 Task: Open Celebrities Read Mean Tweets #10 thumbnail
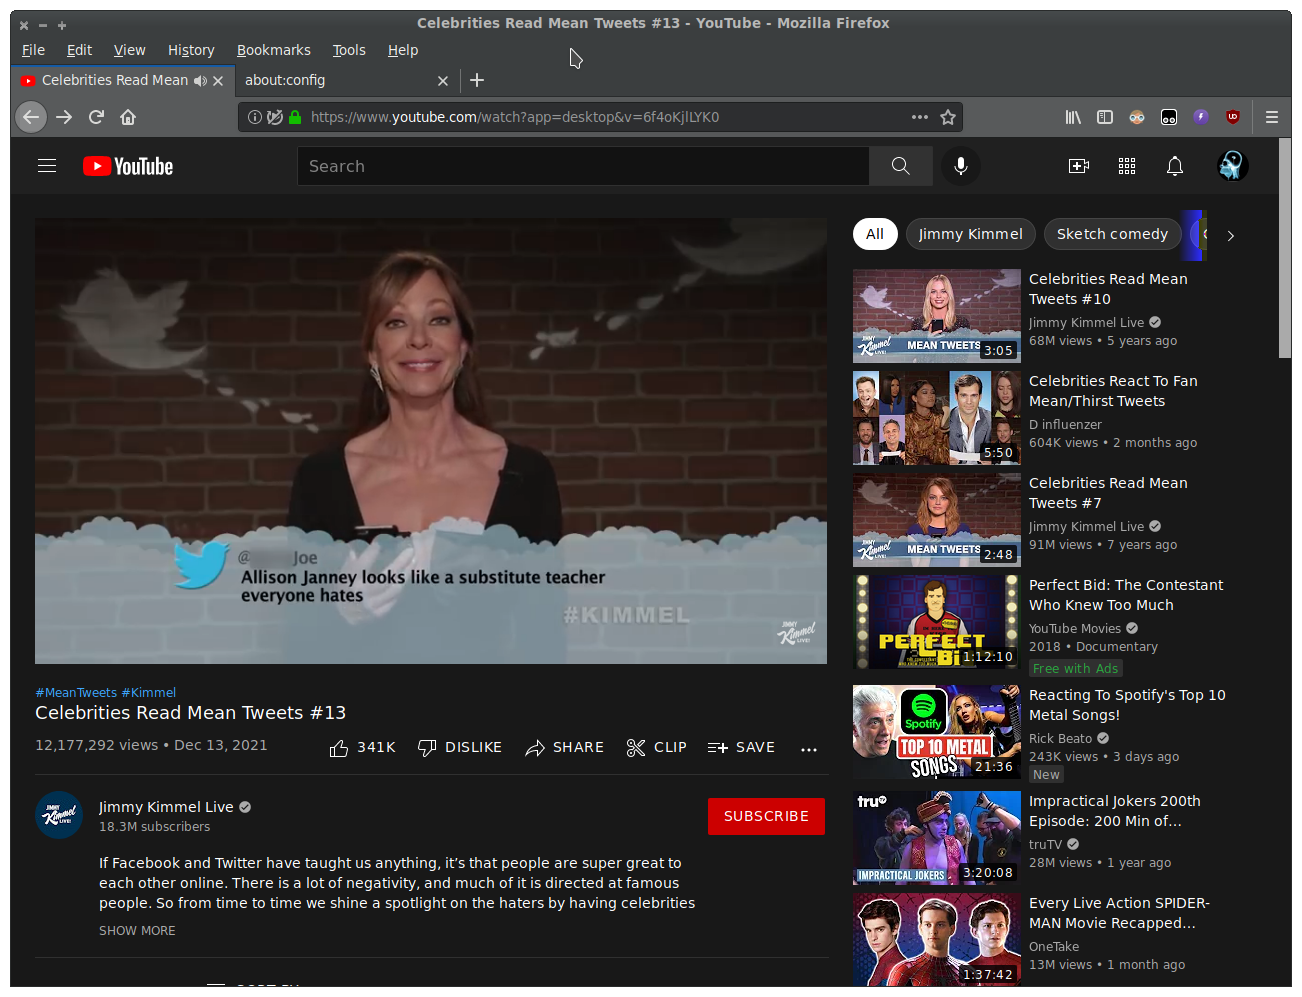pos(937,316)
